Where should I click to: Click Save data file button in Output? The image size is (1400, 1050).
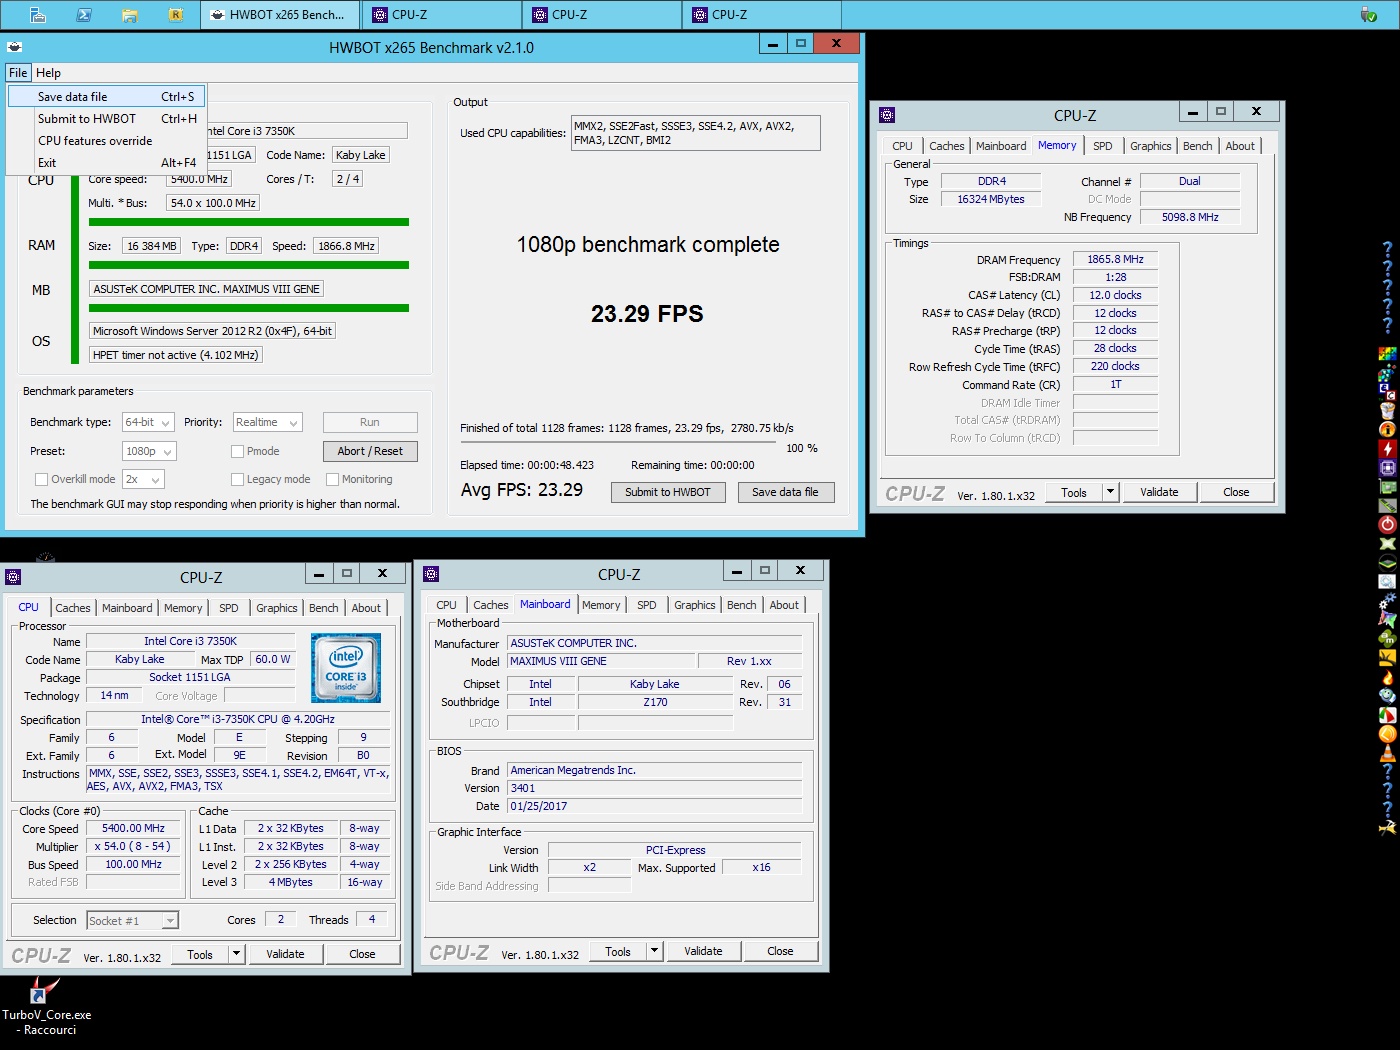(785, 492)
